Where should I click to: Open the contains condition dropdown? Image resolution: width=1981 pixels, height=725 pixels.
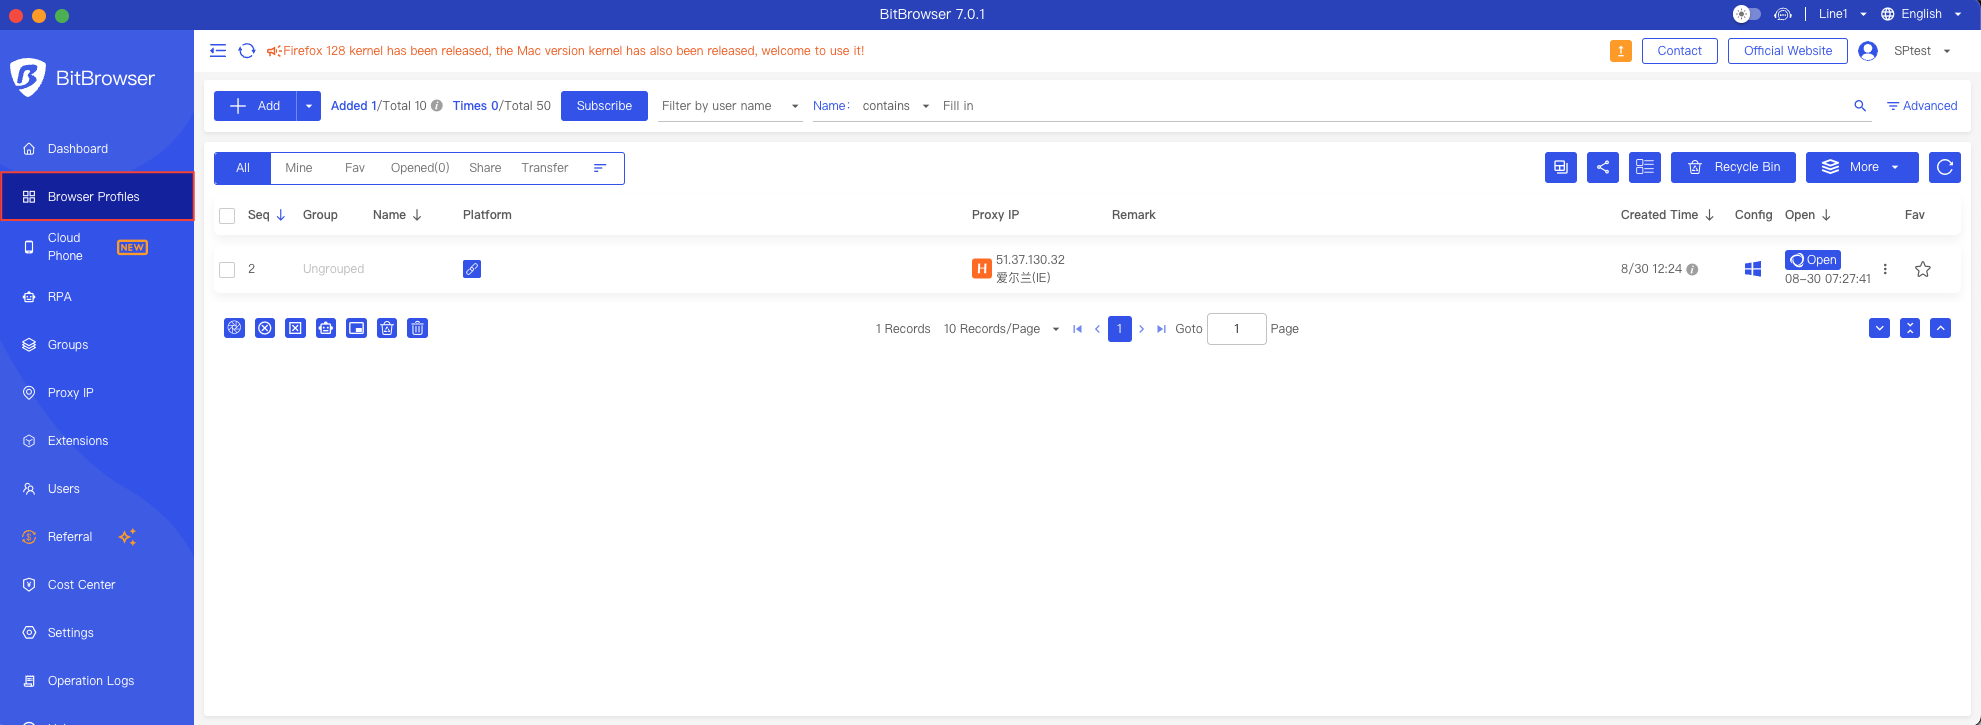pos(896,106)
